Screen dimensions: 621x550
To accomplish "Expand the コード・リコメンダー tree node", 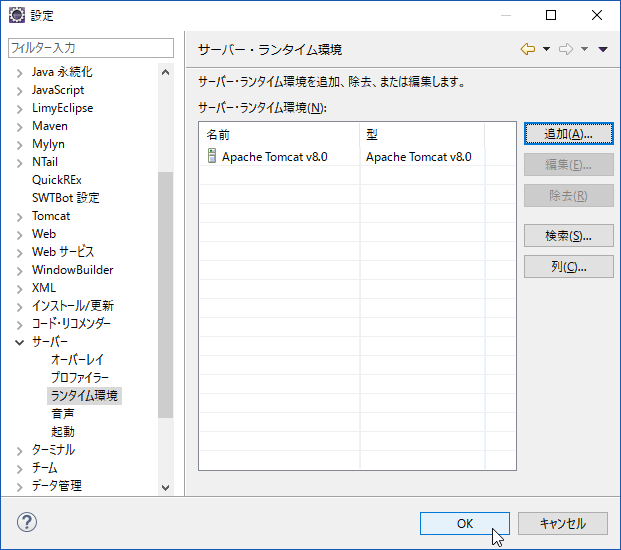I will [19, 325].
